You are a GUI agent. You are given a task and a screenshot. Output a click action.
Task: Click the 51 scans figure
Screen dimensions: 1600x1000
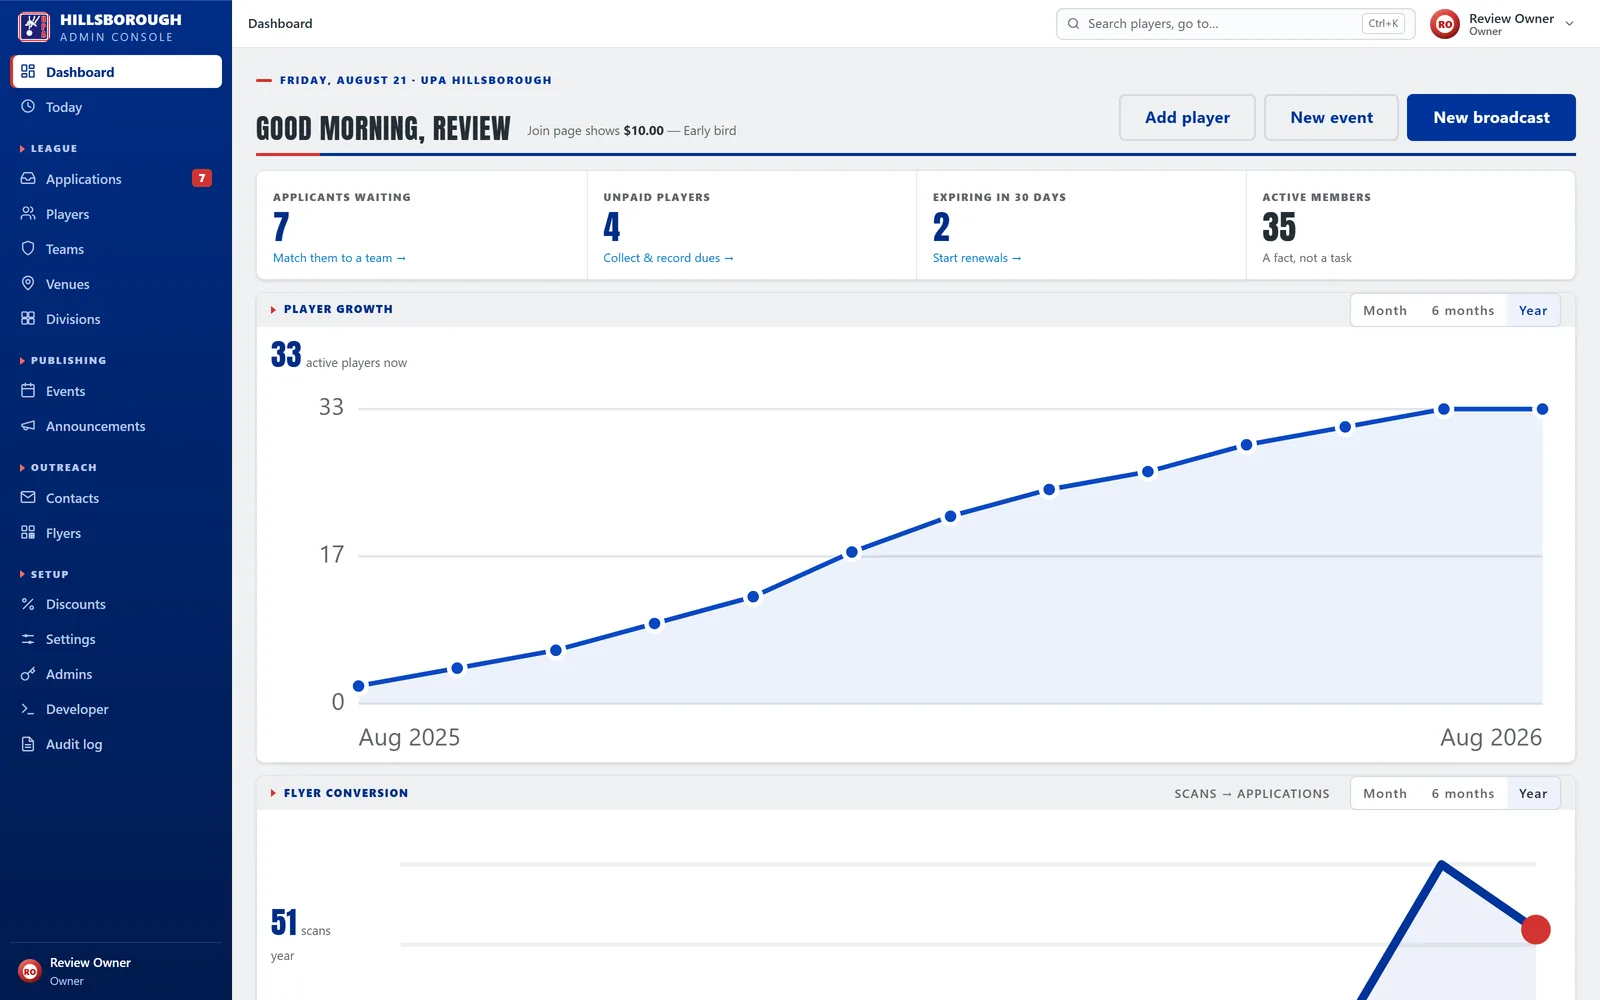284,922
